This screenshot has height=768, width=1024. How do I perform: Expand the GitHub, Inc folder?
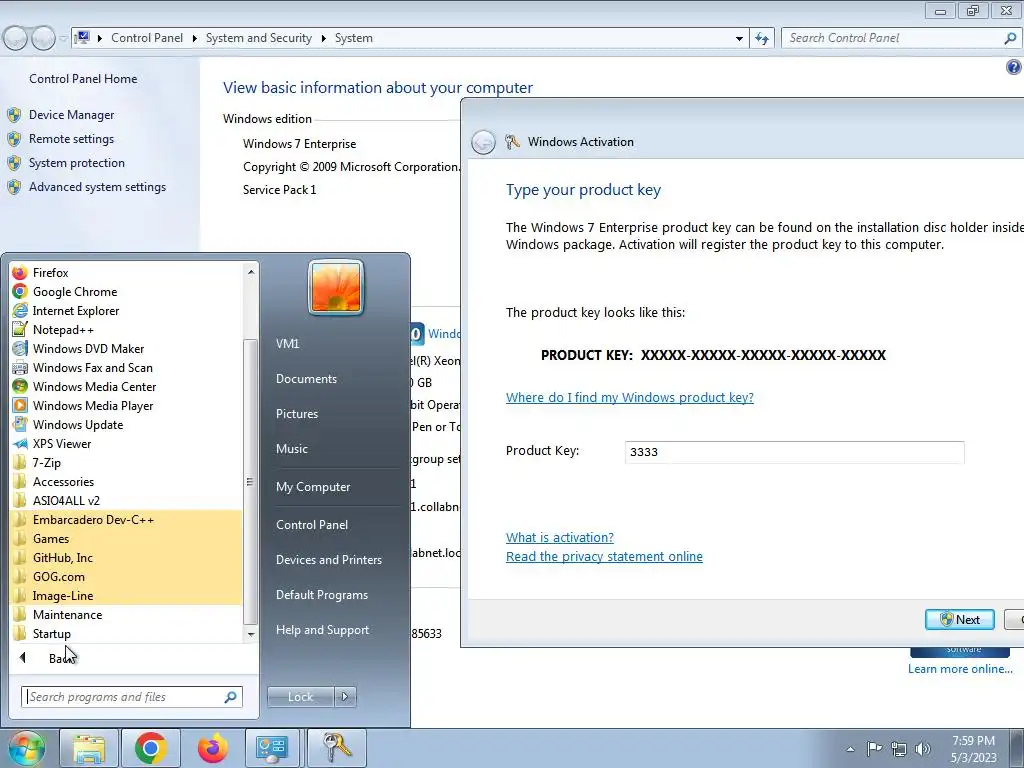tap(63, 558)
